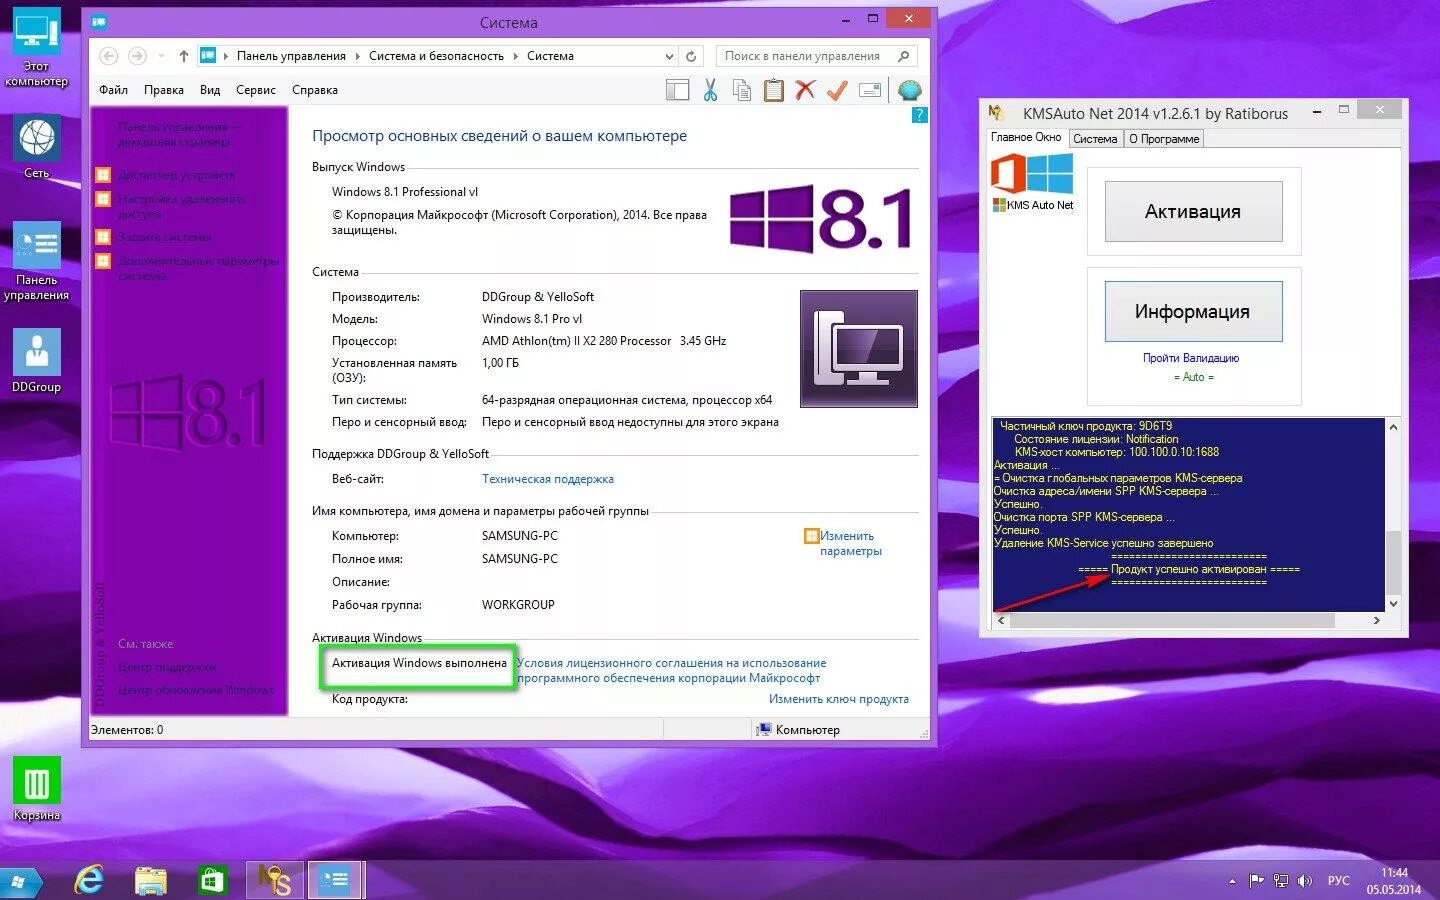
Task: Click the blue help question mark icon
Action: tap(920, 115)
